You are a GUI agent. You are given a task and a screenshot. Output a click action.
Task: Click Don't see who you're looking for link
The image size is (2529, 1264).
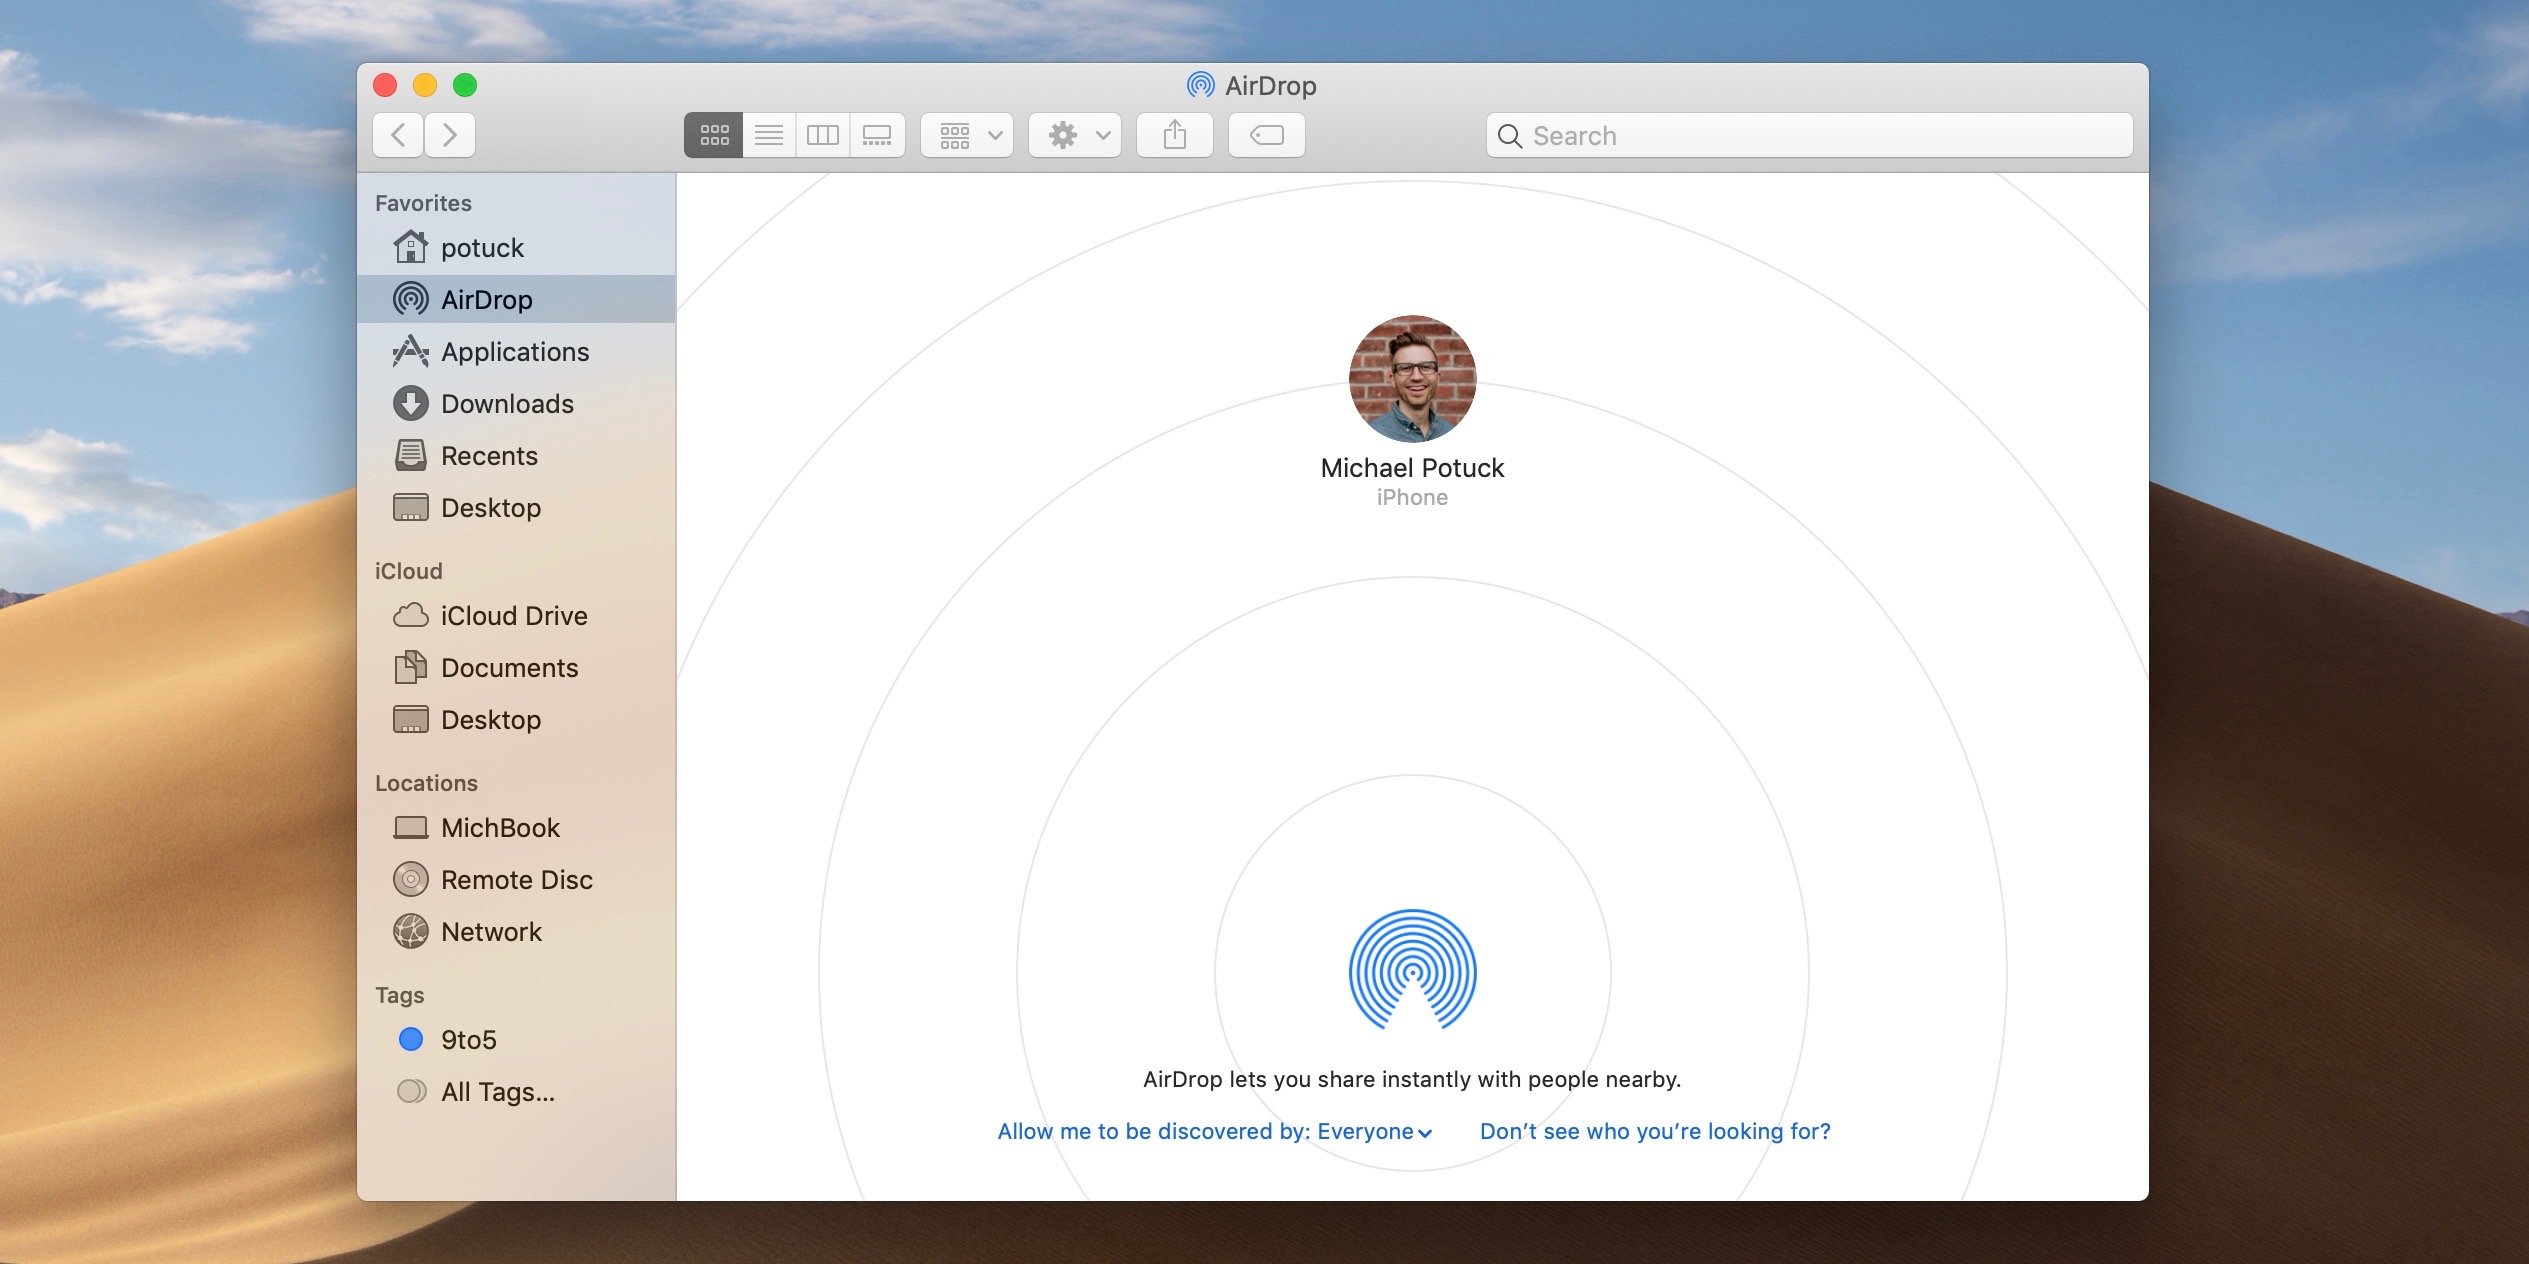tap(1652, 1130)
